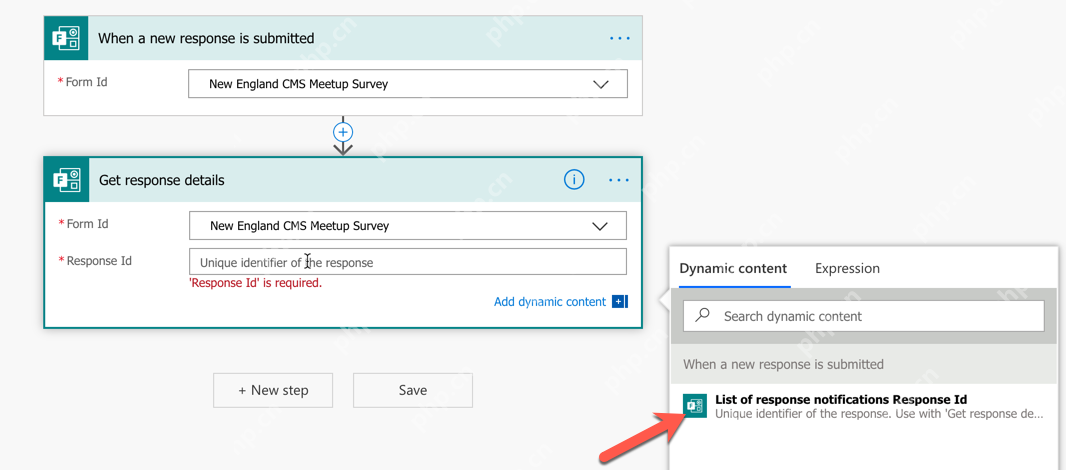Click the 'When a new response is submitted' card title
The image size is (1066, 470).
pos(206,38)
